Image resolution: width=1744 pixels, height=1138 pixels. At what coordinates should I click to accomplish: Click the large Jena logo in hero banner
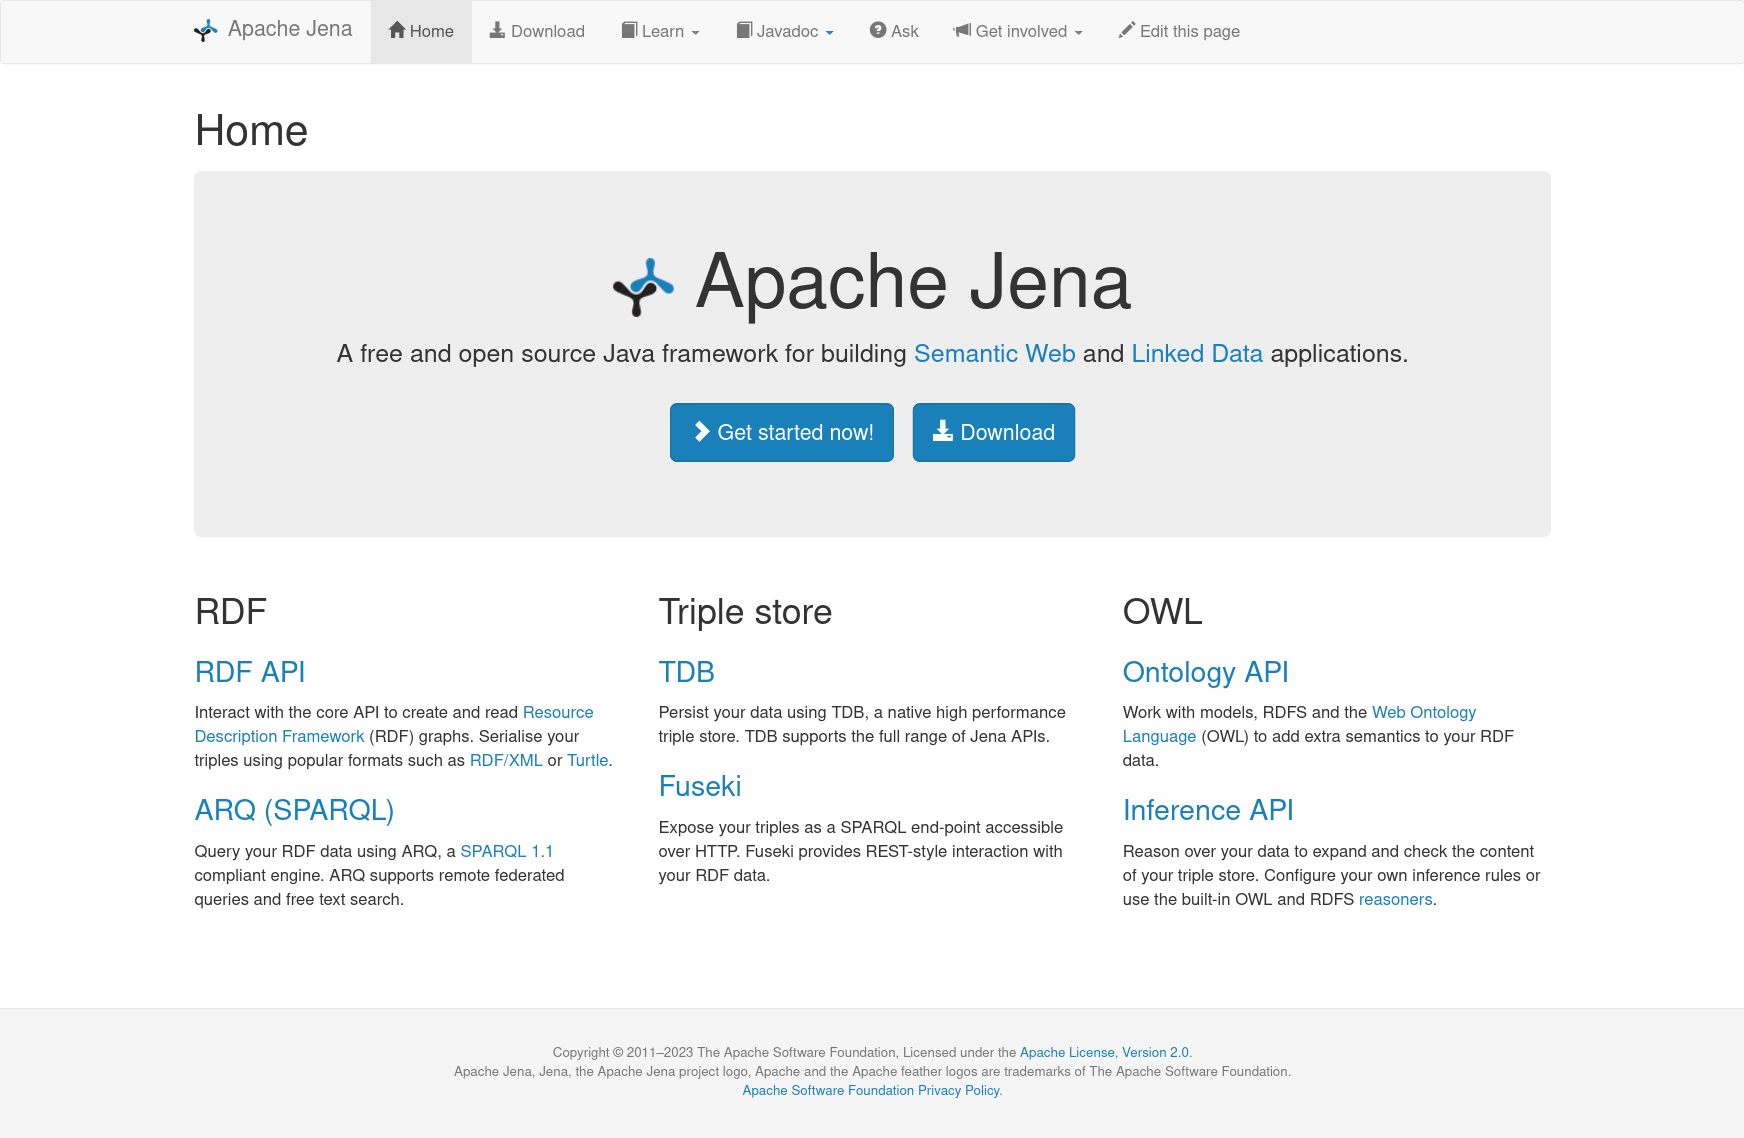[643, 287]
